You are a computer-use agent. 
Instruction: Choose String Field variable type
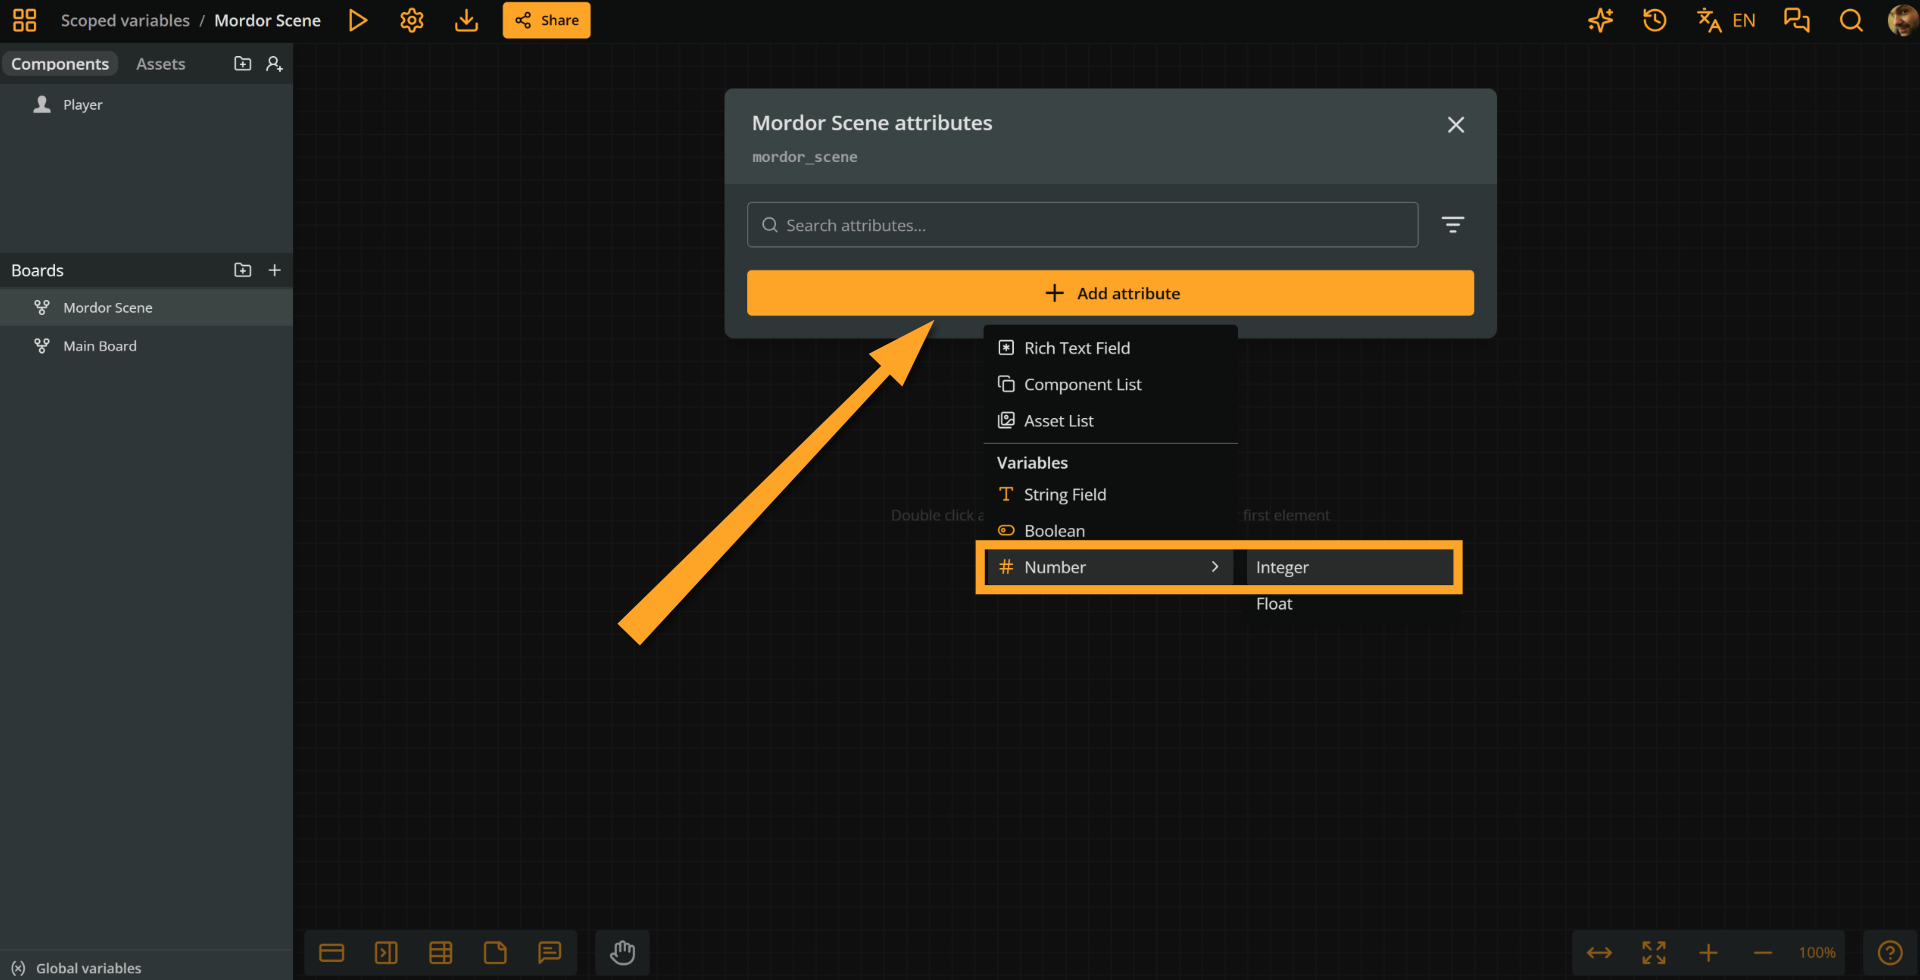1110,495
